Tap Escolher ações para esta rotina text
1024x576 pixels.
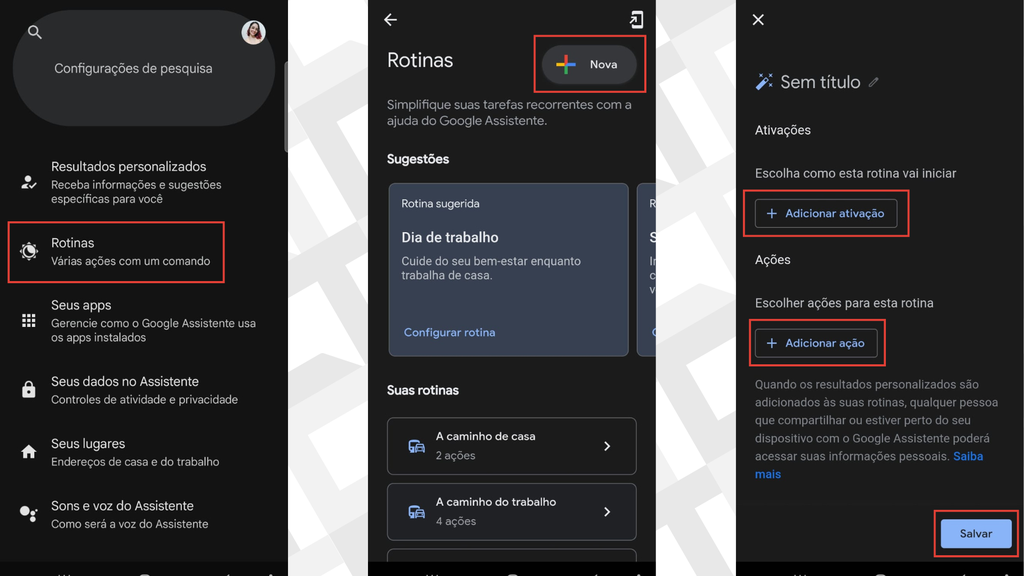(844, 303)
